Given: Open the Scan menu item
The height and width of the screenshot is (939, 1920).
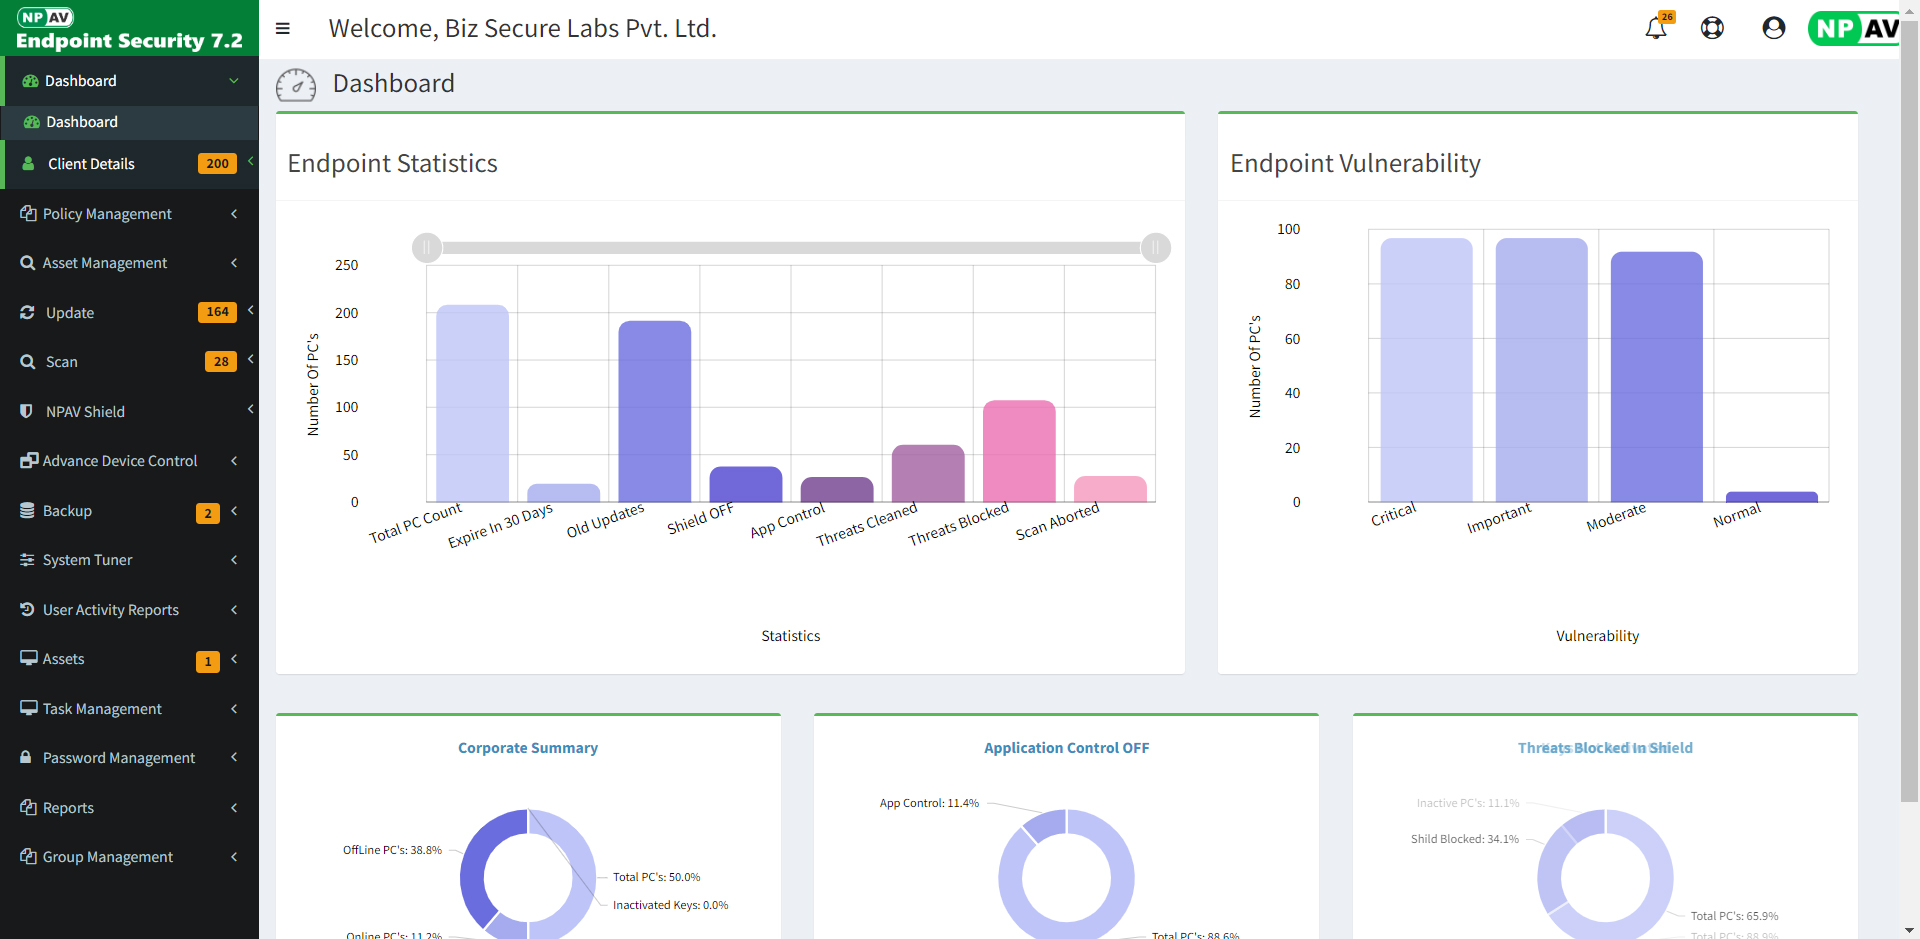Looking at the screenshot, I should (62, 362).
